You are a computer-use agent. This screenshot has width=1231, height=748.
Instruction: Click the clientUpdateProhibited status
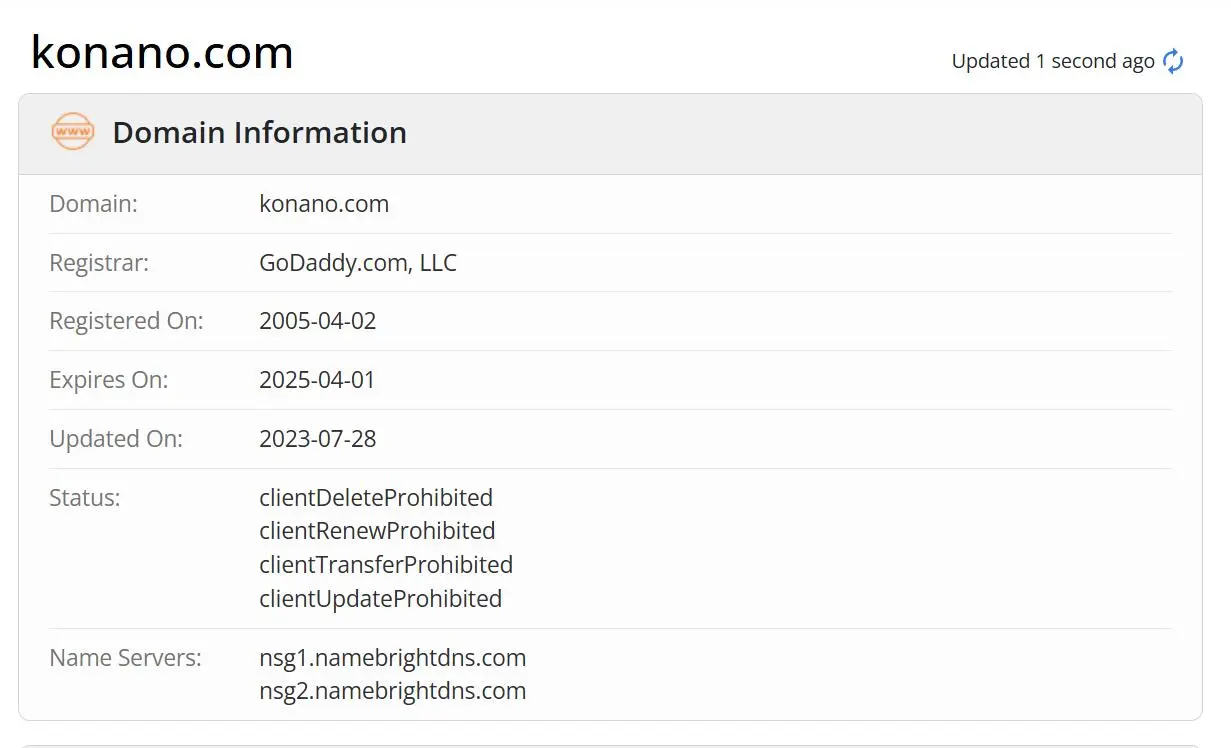pyautogui.click(x=381, y=598)
